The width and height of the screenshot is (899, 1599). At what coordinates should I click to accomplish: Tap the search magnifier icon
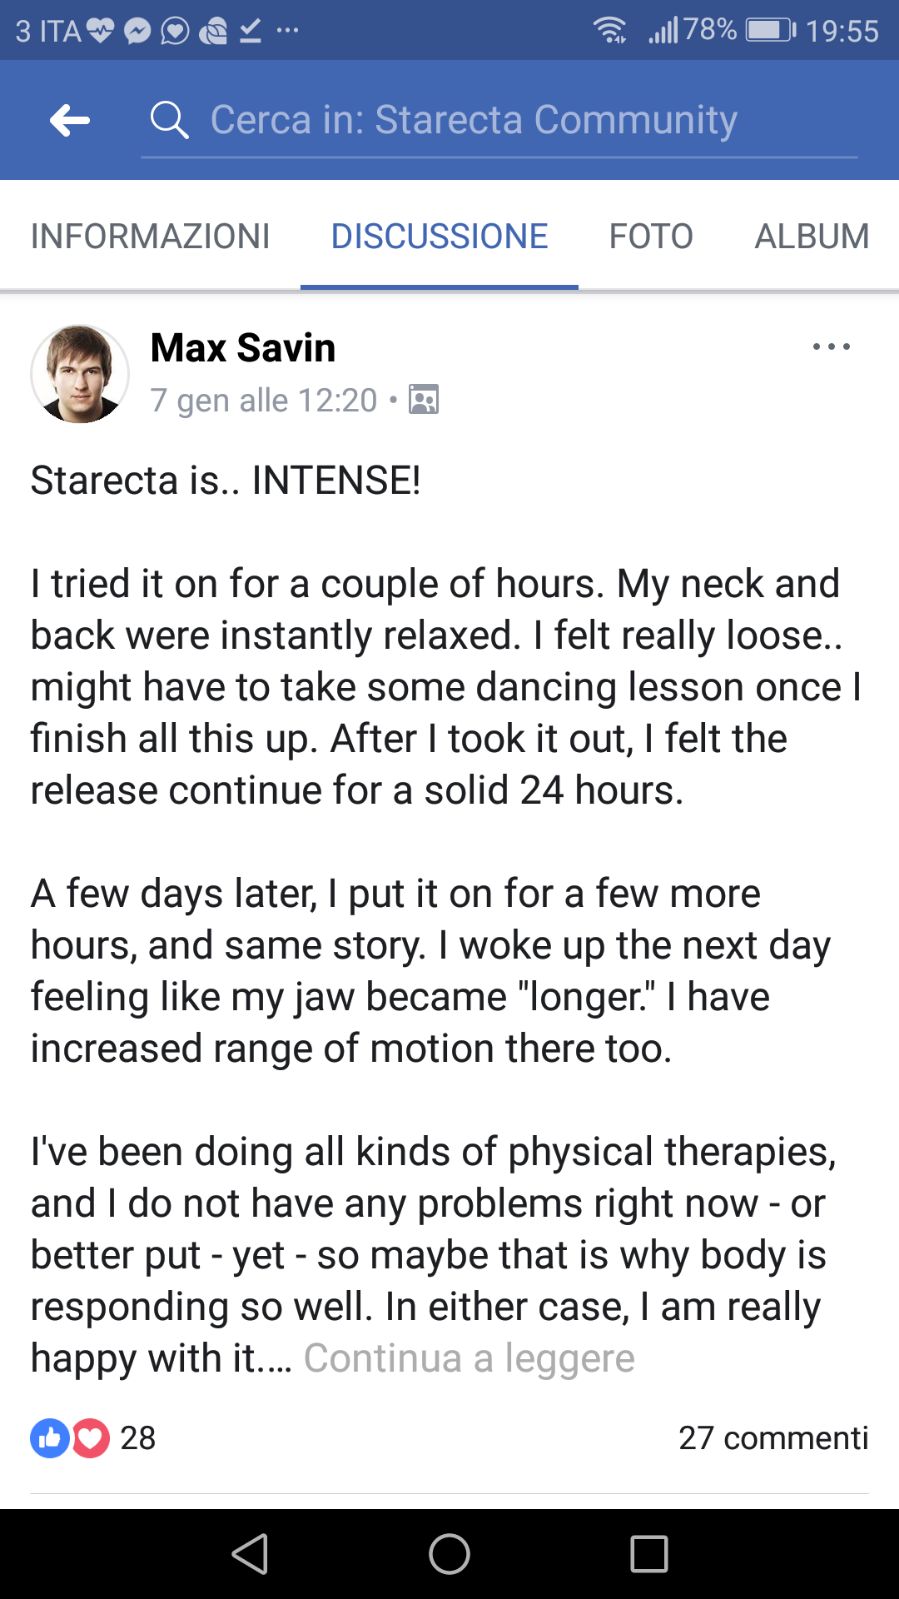(x=169, y=120)
